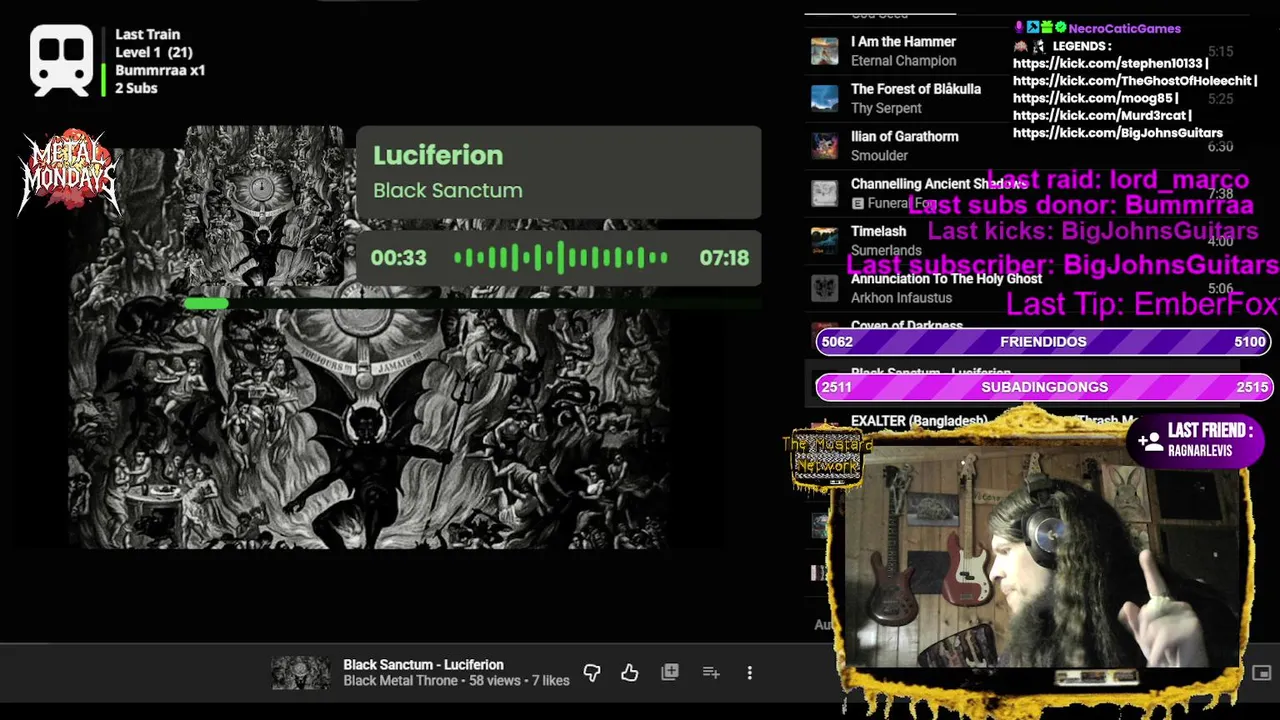
Task: Open the kick.com/stephen10133 link
Action: (1108, 63)
